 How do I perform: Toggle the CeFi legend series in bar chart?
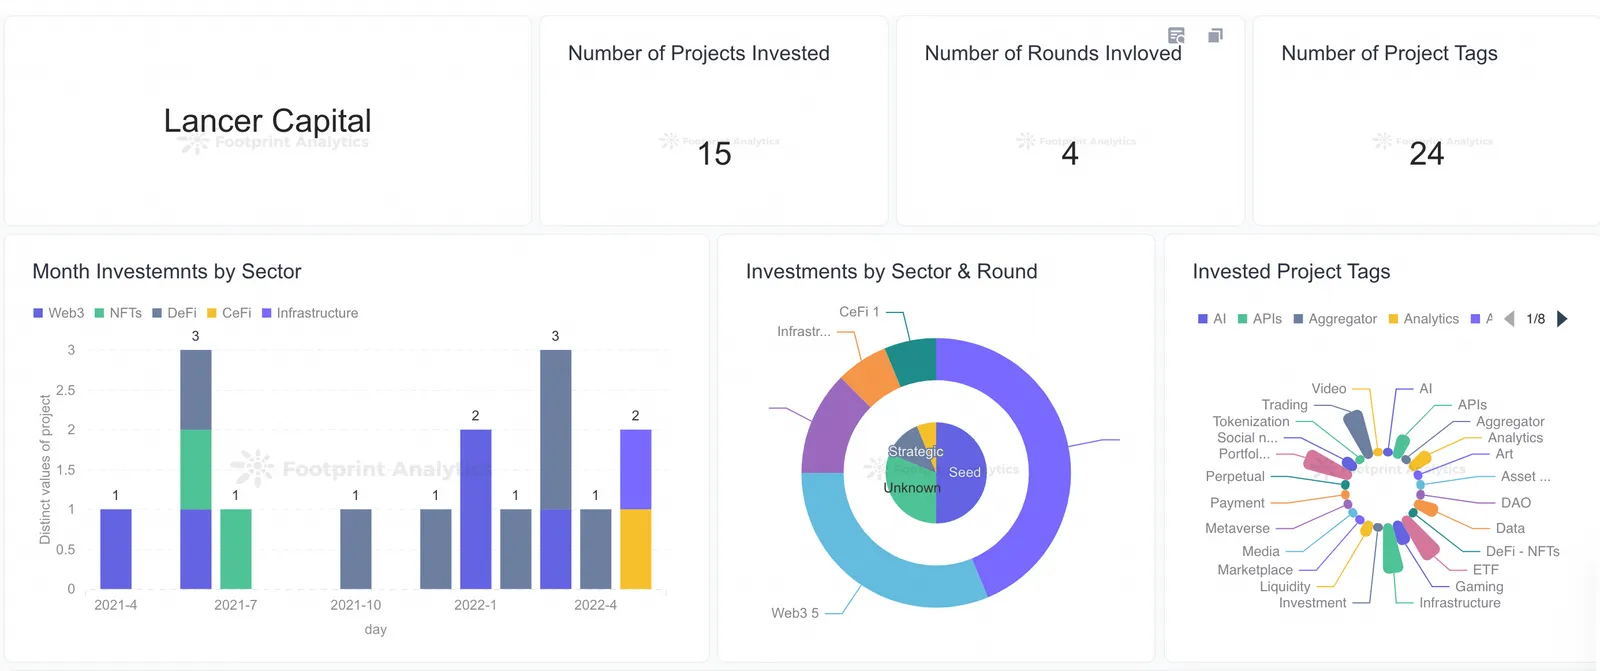coord(229,313)
